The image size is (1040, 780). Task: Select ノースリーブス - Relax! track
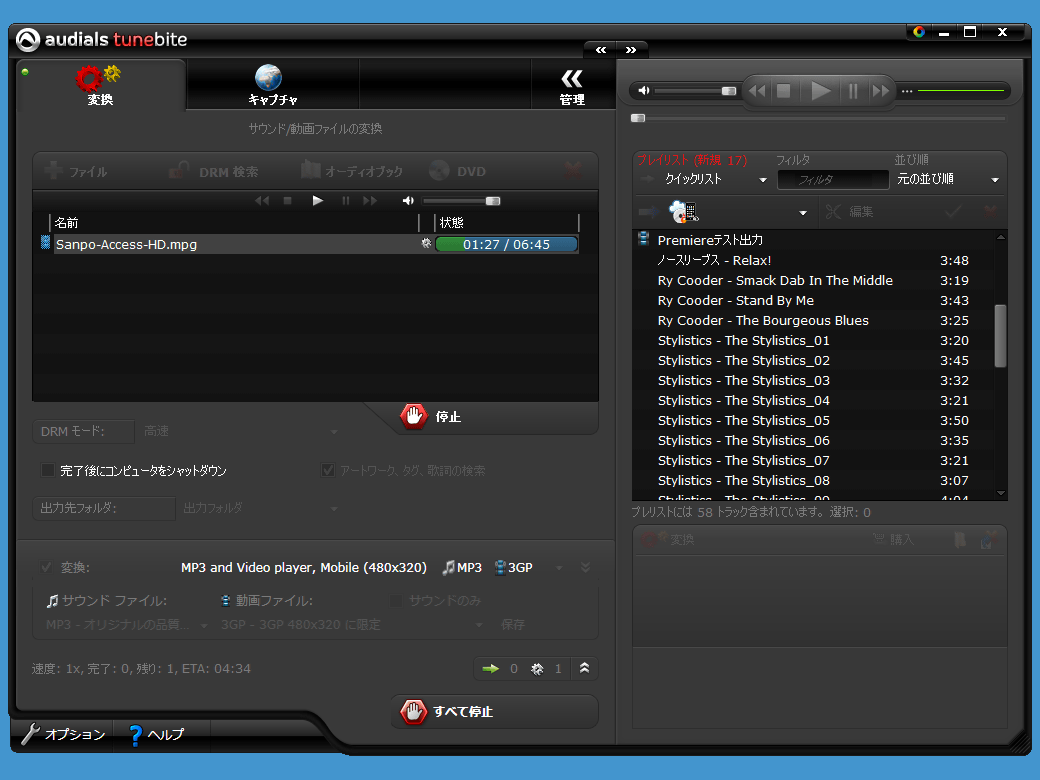(814, 260)
